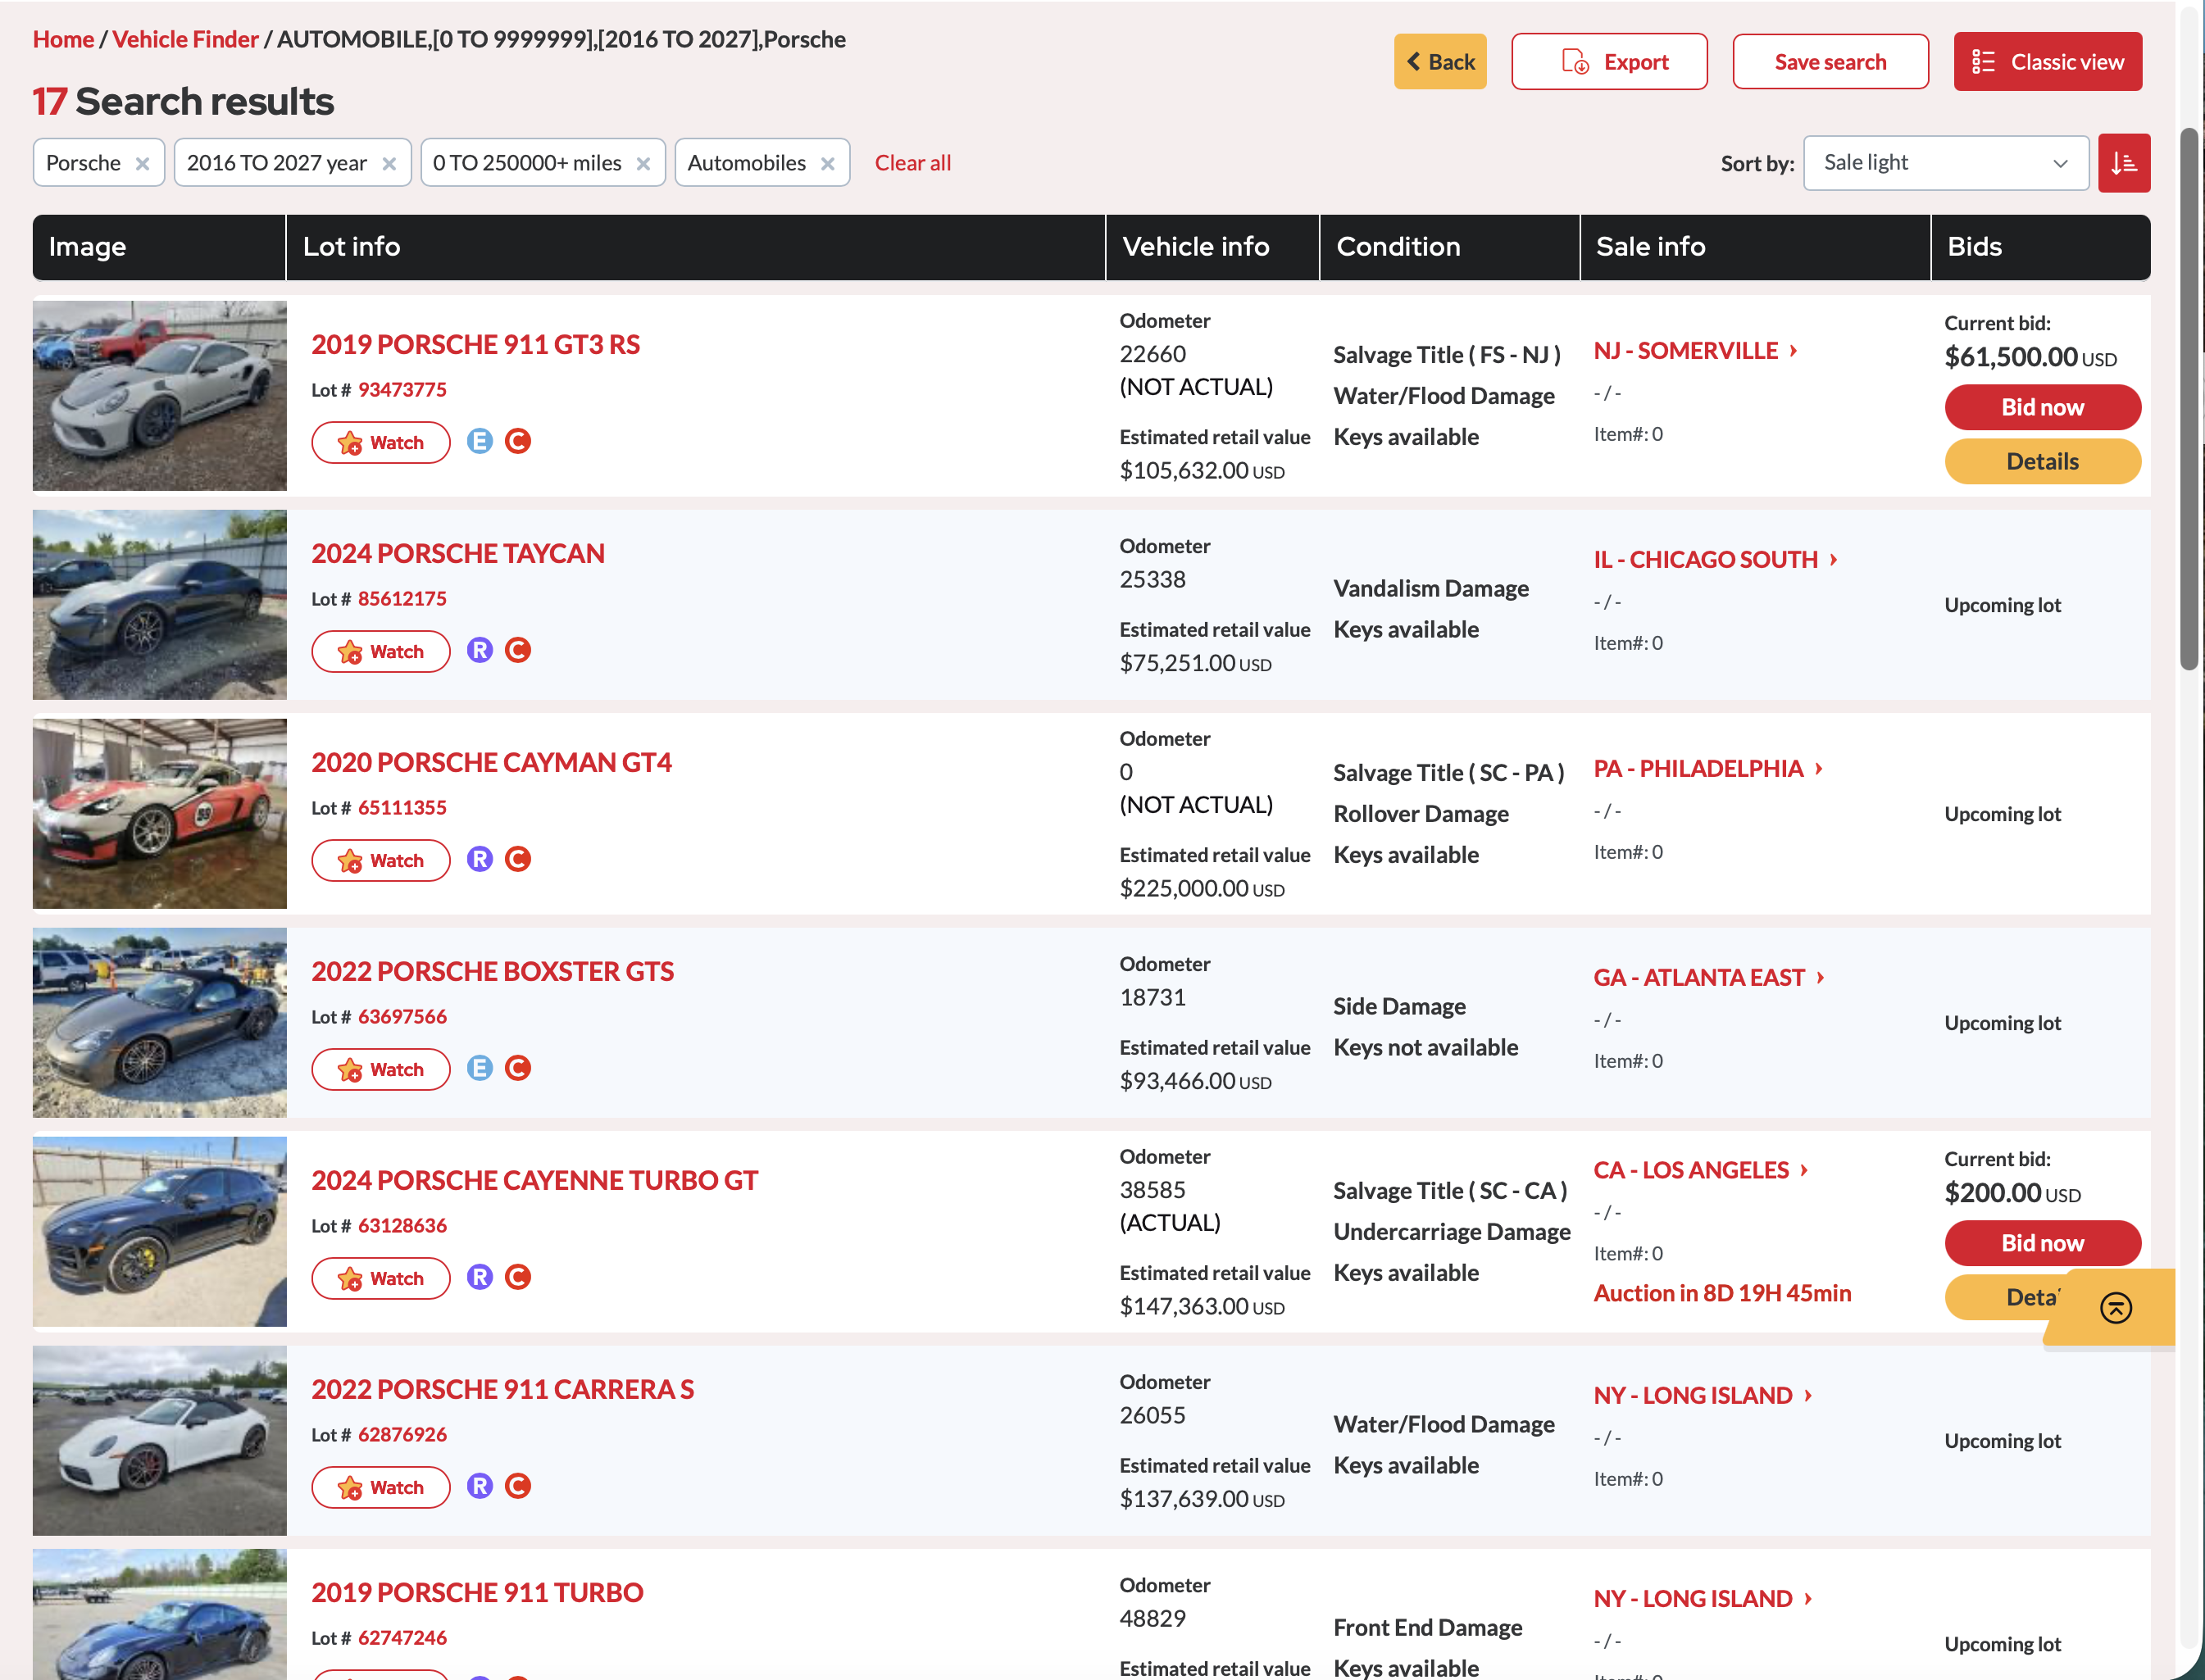Viewport: 2205px width, 1680px height.
Task: Open the 2024 PORSCHE CAYENNE TURBO GT title
Action: coord(535,1181)
